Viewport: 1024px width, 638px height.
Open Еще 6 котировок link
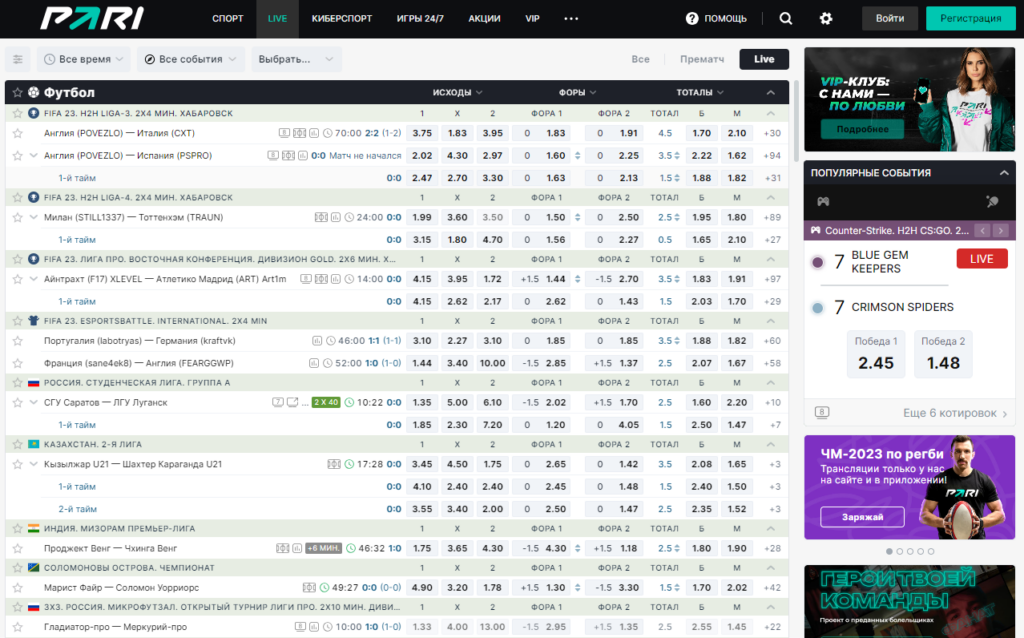955,413
